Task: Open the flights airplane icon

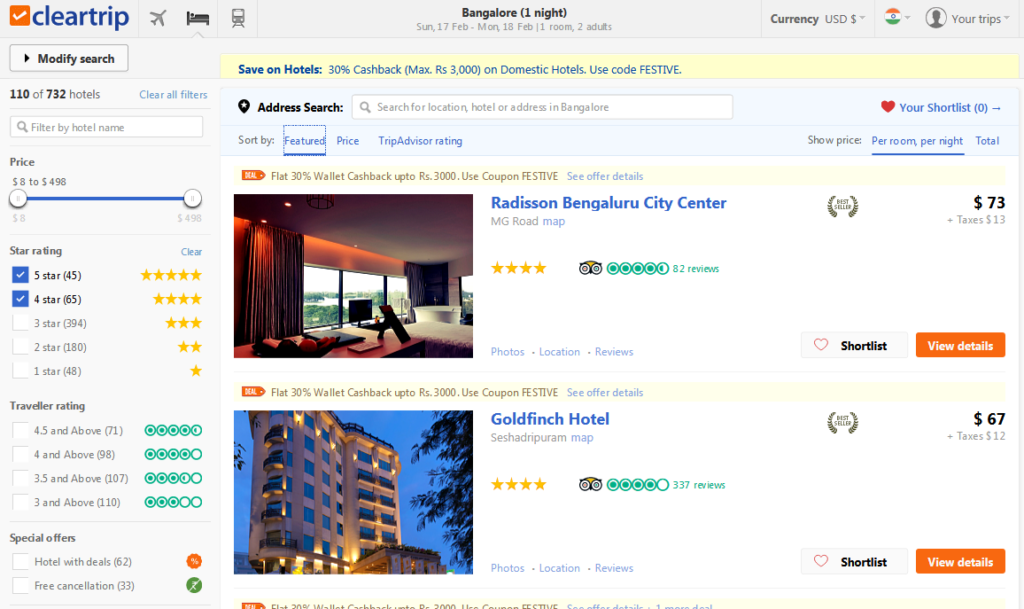Action: pos(158,18)
